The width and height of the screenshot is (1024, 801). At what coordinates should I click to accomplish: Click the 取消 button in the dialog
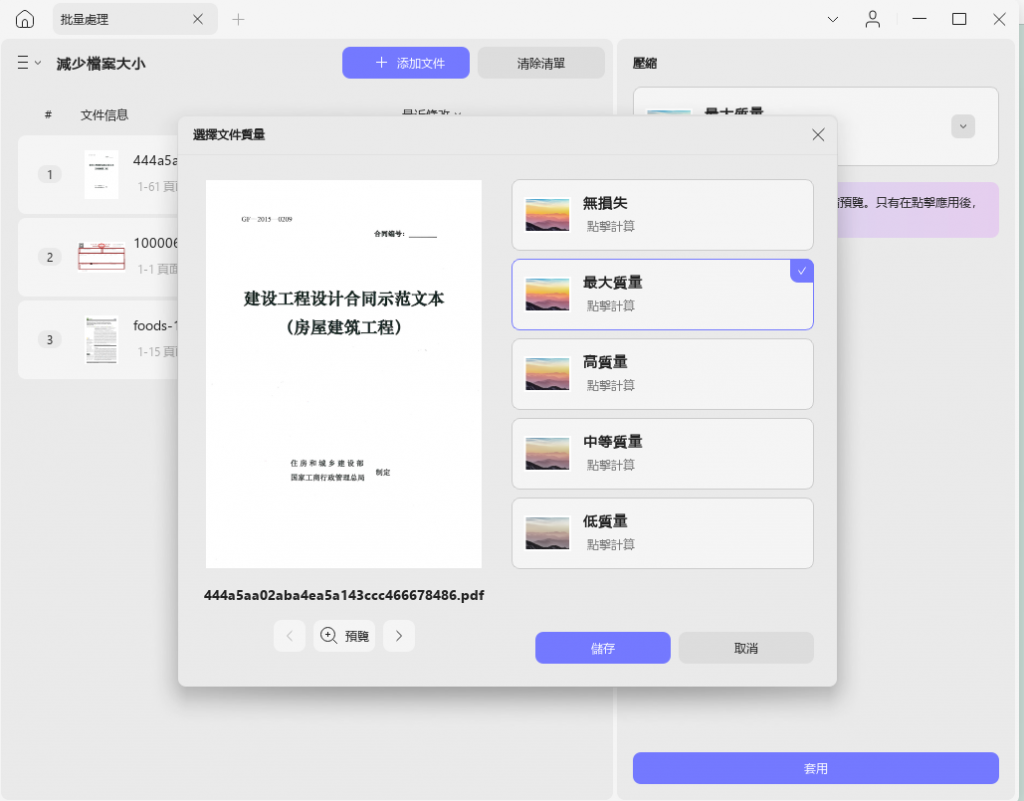click(x=745, y=647)
